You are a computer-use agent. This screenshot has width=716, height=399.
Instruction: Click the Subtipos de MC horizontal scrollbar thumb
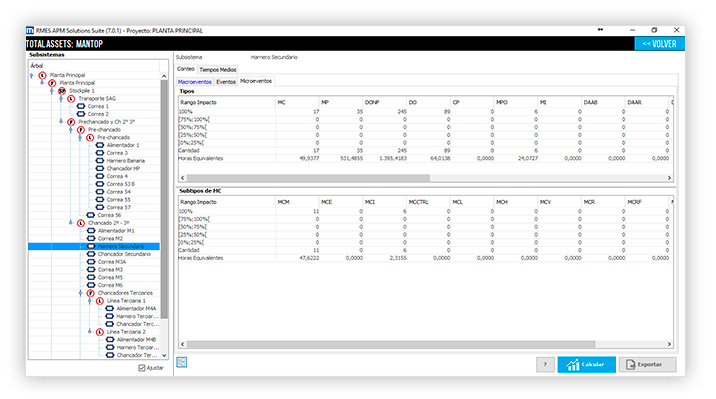pos(391,344)
